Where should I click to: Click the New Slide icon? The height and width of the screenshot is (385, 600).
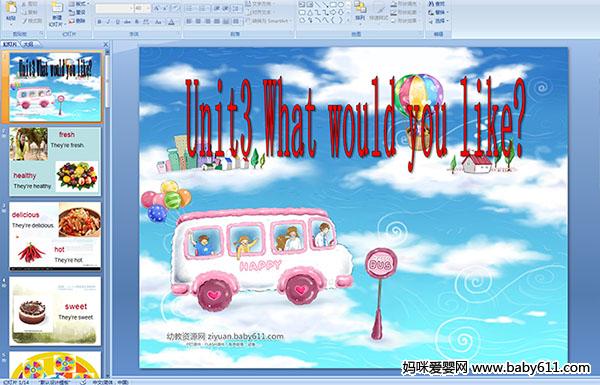coord(57,8)
